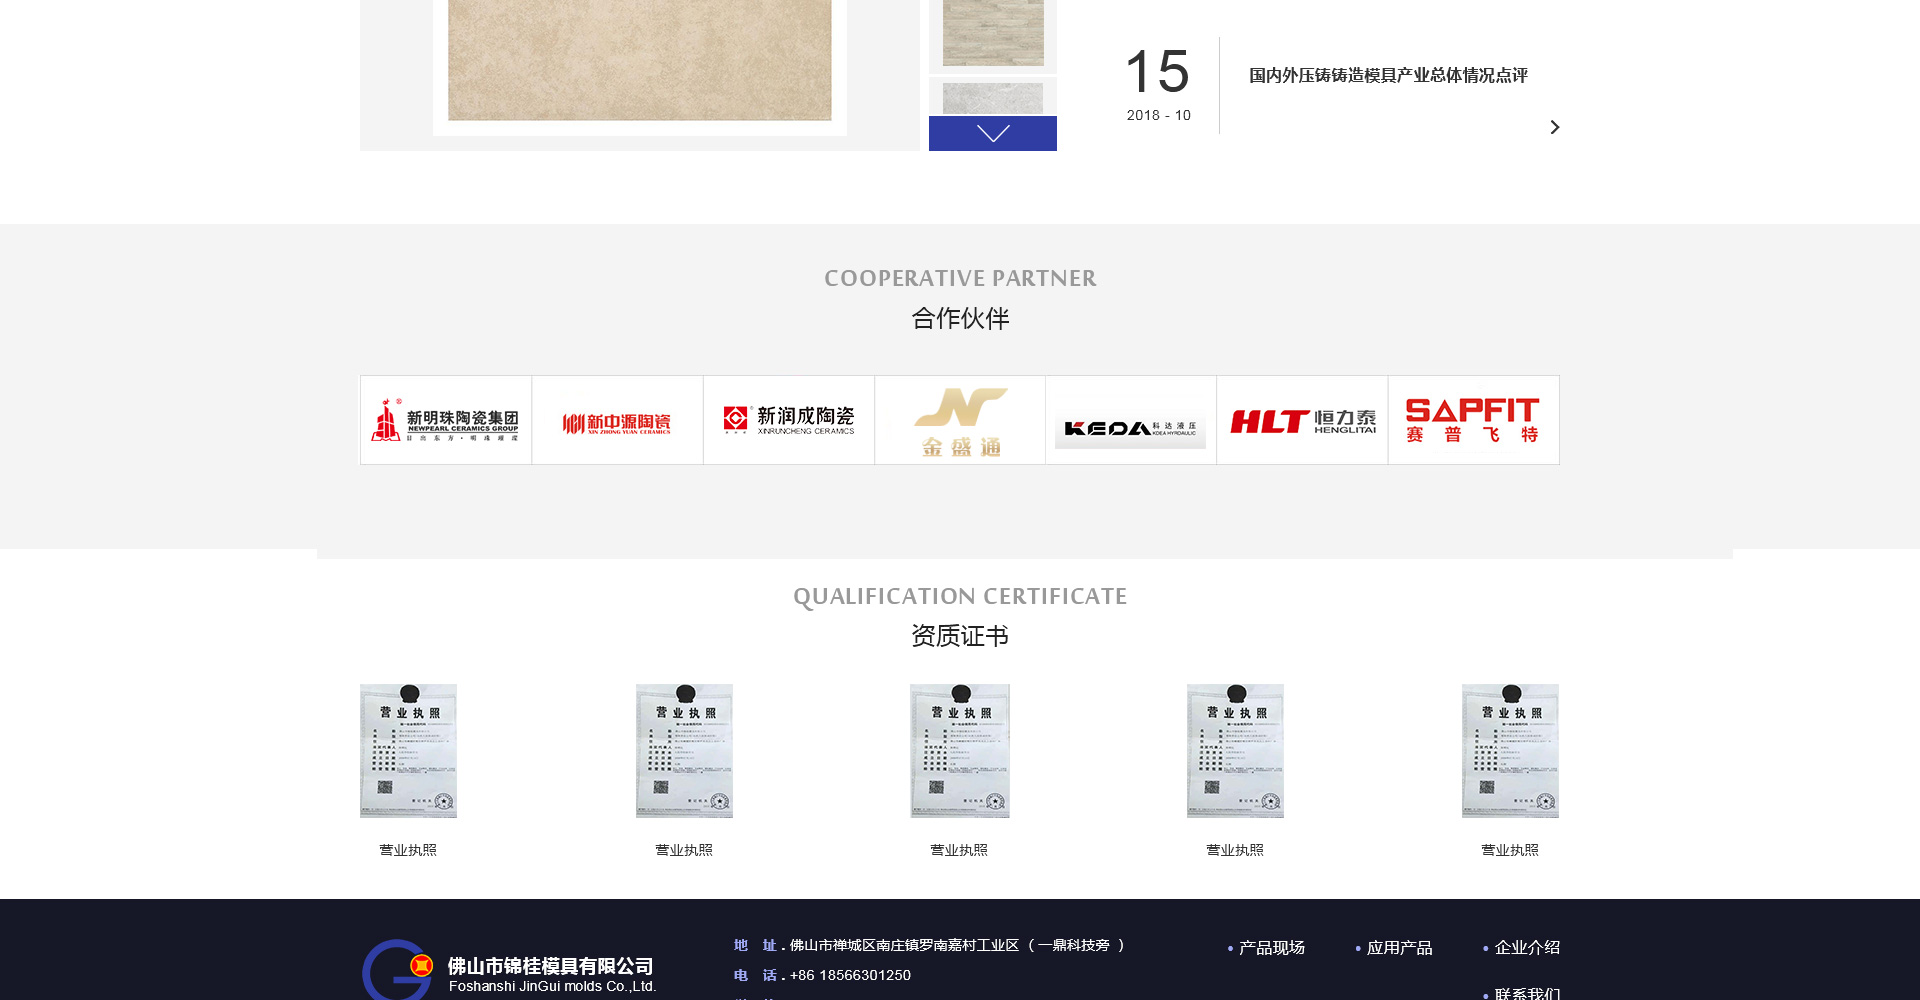Screen dimensions: 1920x1000
Task: Select the Xinruncheng Ceramics partner logo
Action: (x=789, y=420)
